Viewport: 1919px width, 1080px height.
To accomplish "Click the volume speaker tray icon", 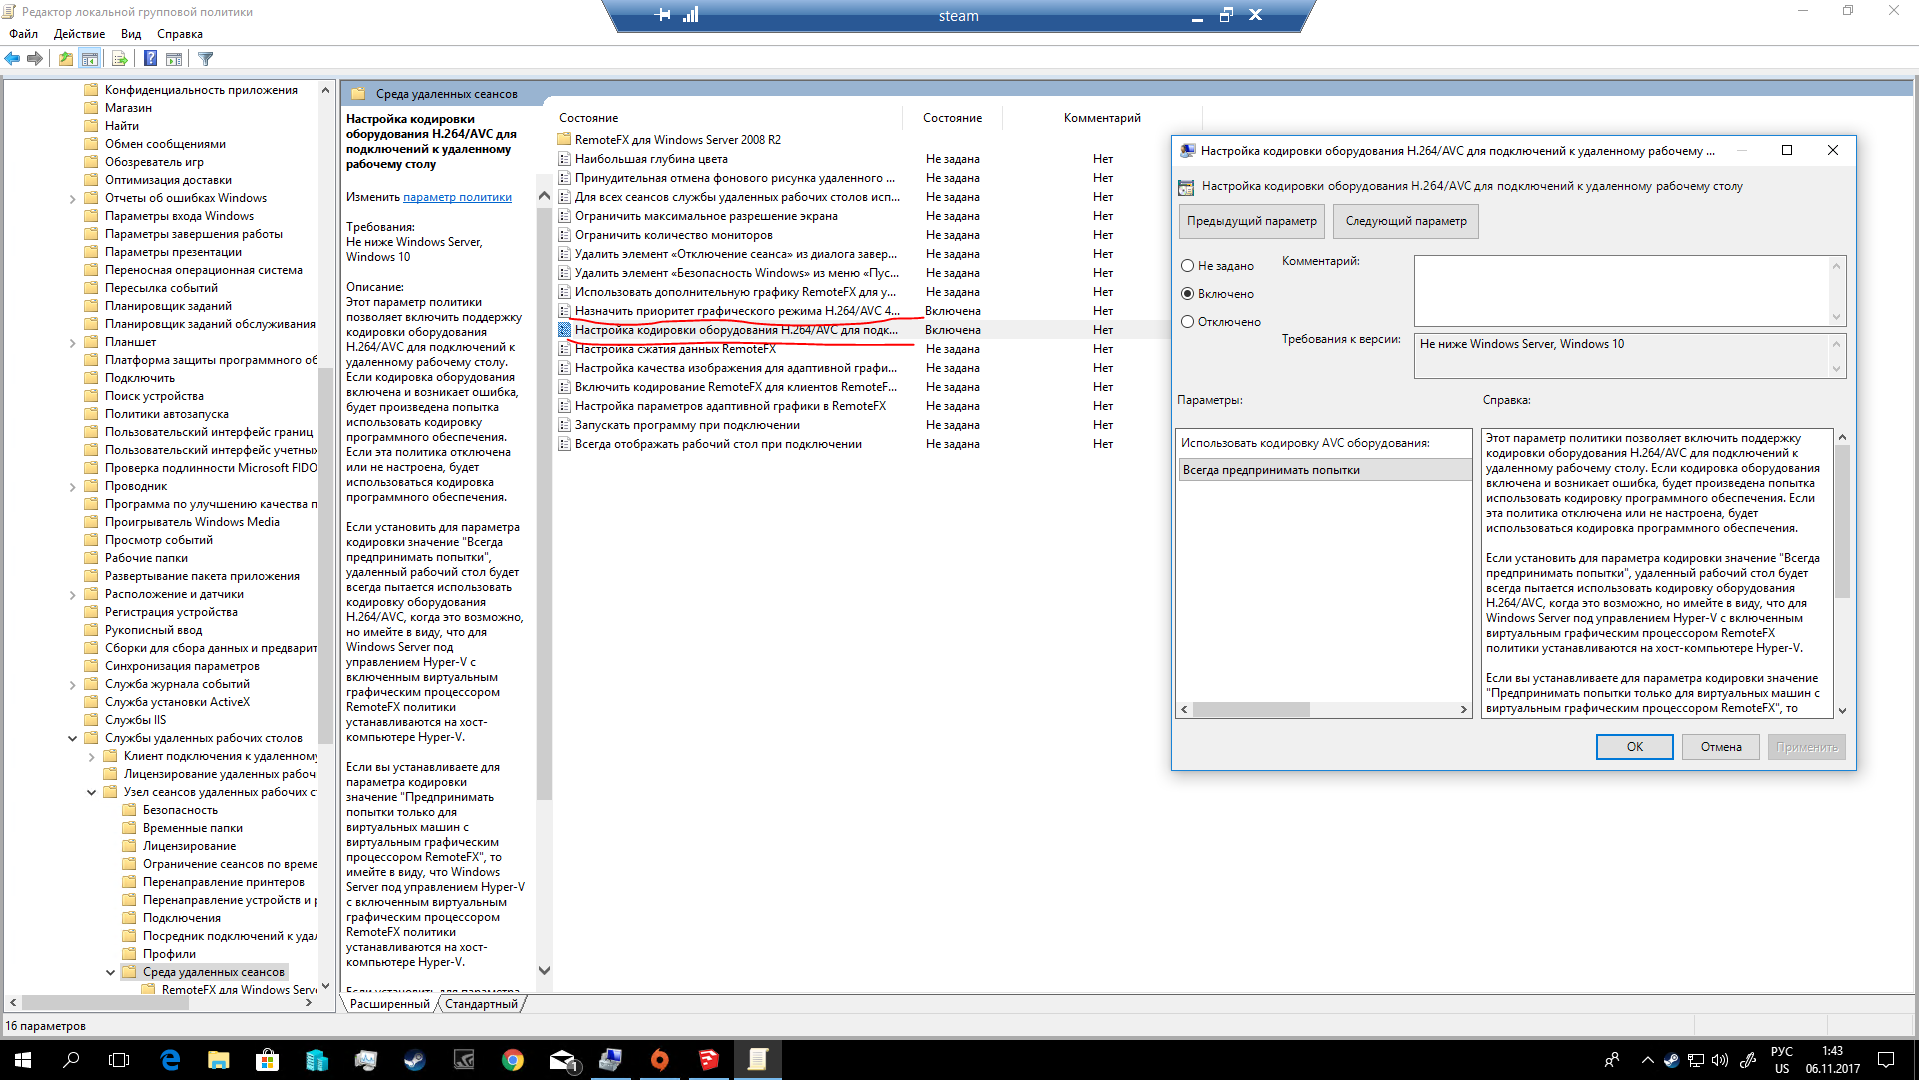I will [x=1720, y=1060].
